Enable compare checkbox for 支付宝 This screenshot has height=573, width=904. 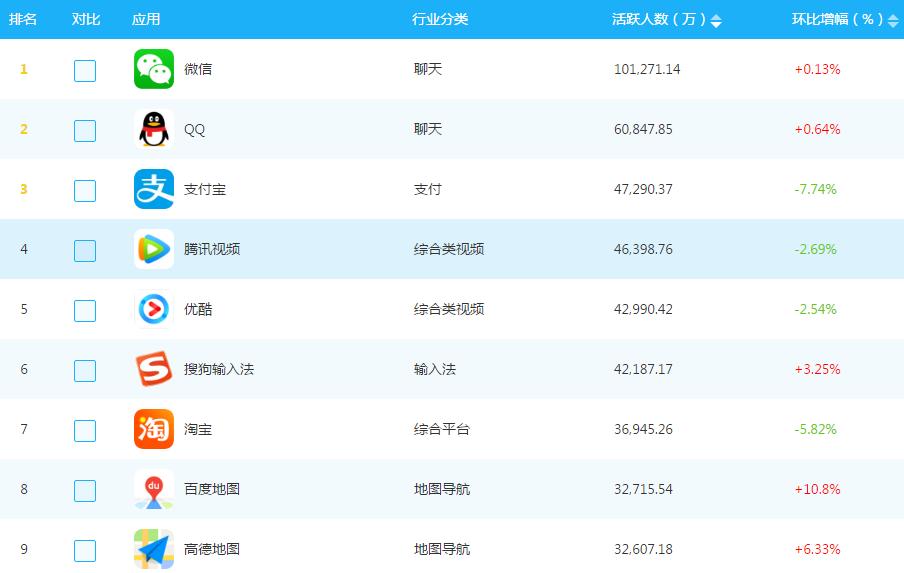click(x=85, y=191)
